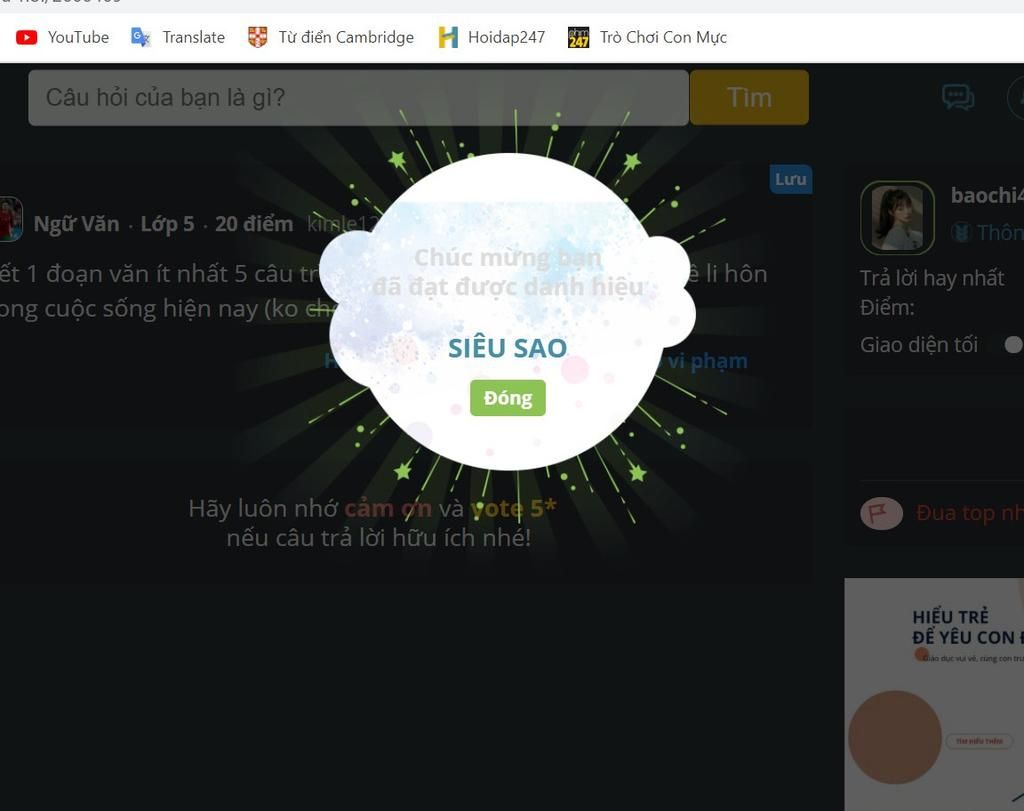The width and height of the screenshot is (1024, 811).
Task: Click the YouTube bookmark icon
Action: pyautogui.click(x=27, y=37)
